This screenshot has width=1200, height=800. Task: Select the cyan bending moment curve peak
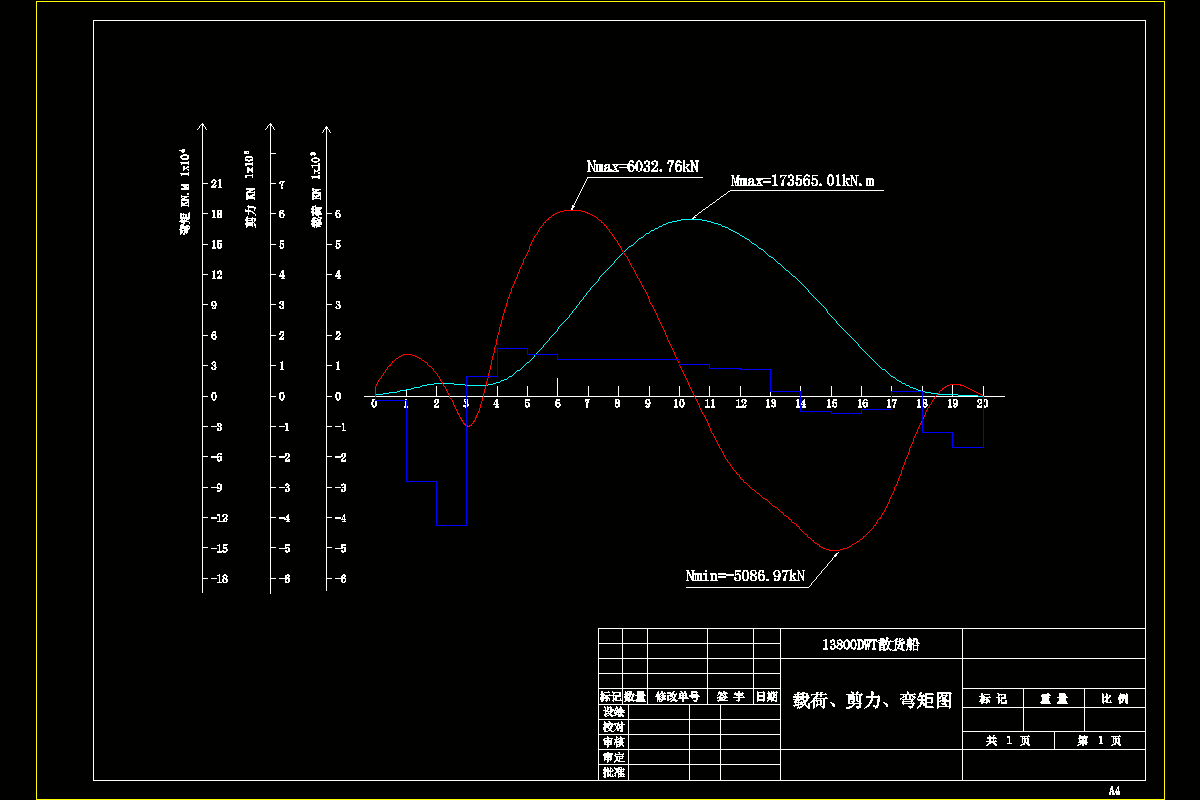692,219
